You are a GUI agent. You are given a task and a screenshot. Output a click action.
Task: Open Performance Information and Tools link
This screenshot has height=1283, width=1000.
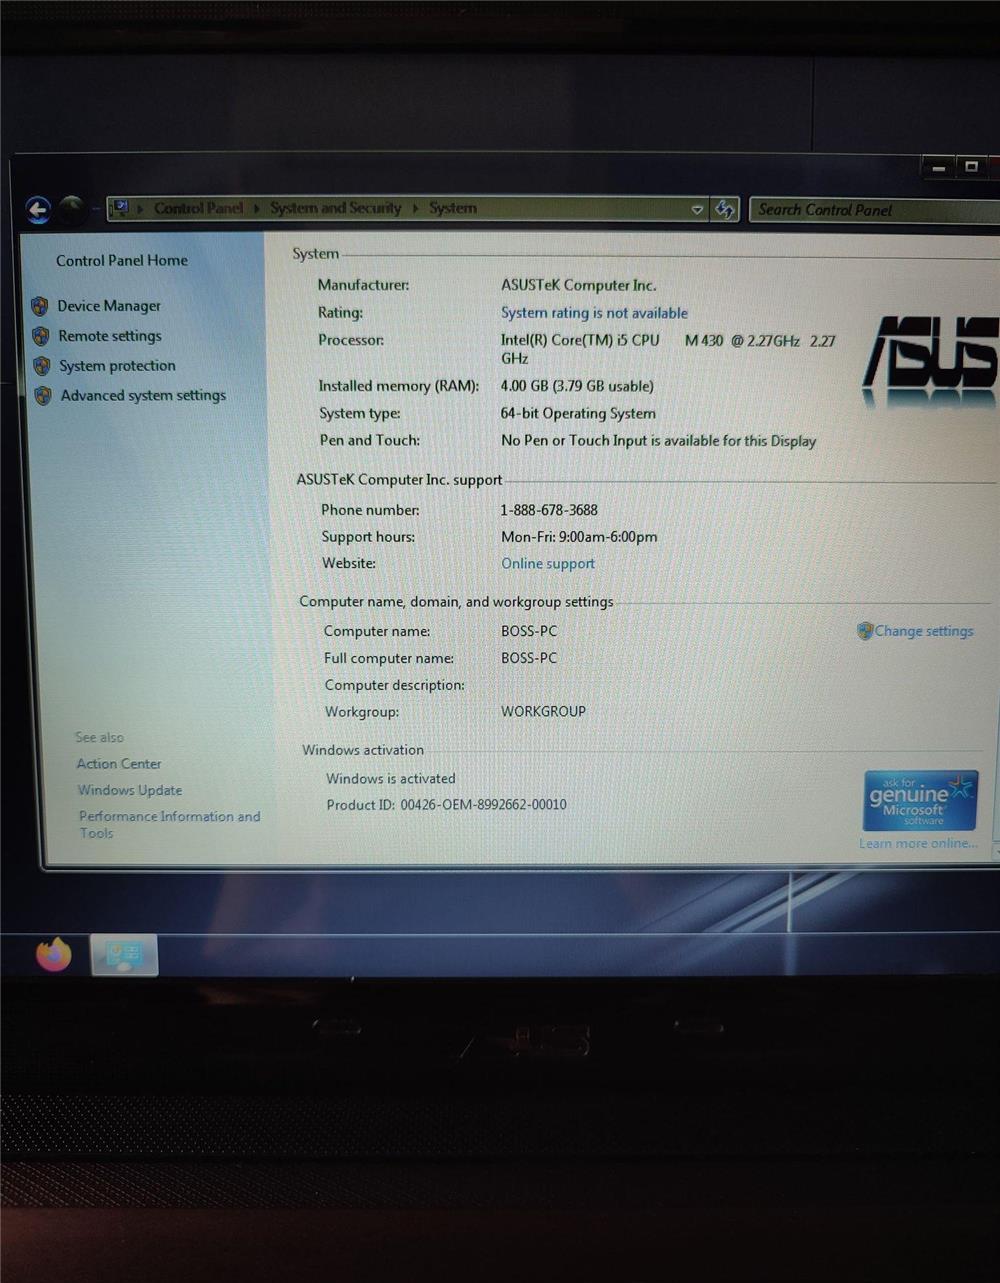tap(169, 817)
